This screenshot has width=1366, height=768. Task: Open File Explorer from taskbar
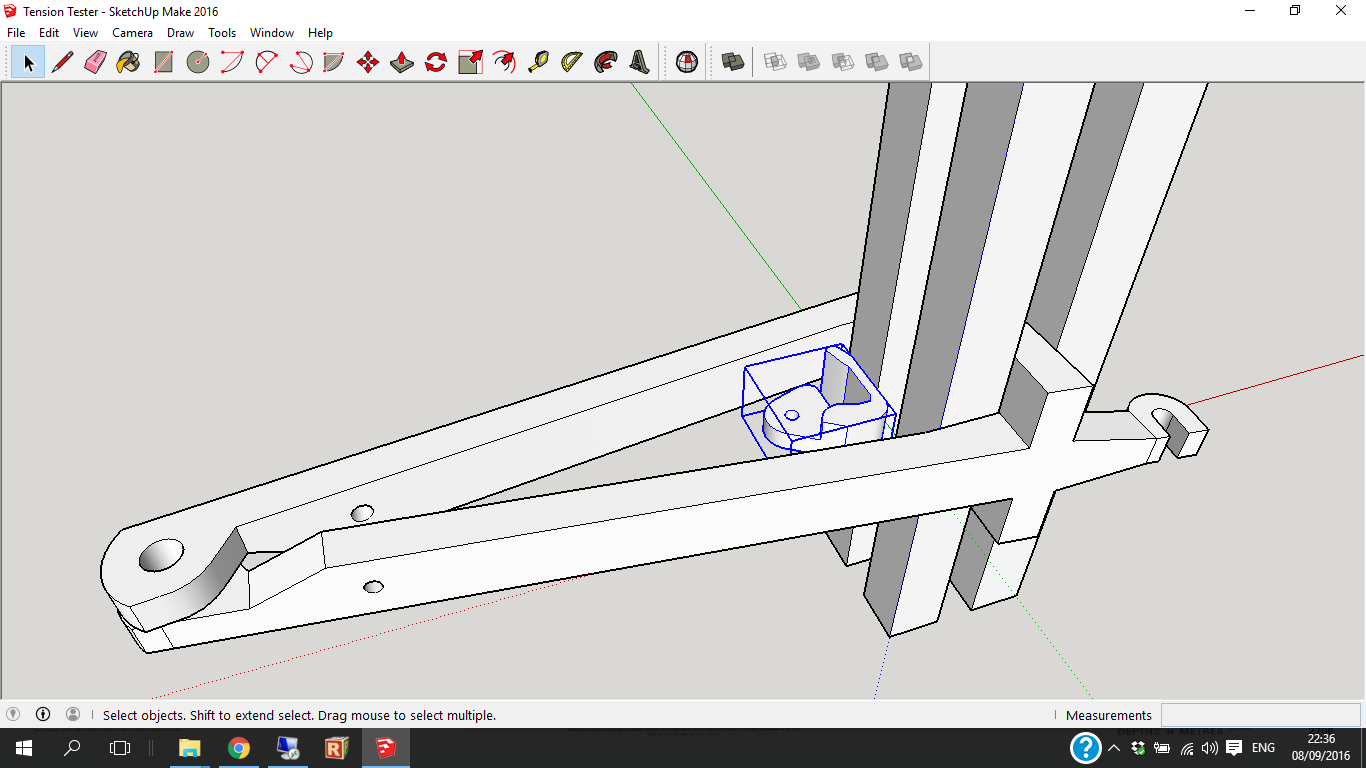tap(189, 747)
